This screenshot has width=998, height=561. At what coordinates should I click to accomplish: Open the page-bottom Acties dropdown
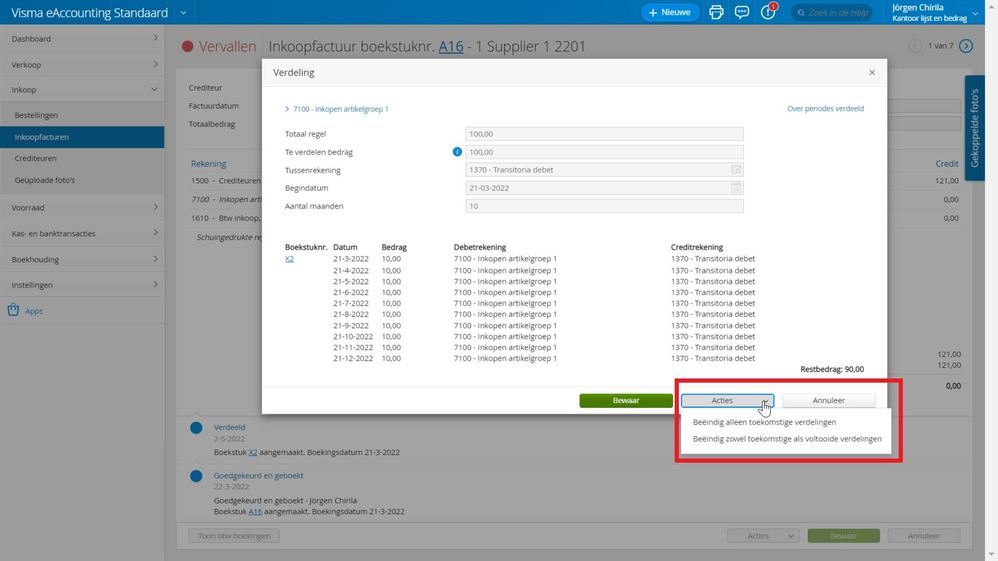point(763,536)
